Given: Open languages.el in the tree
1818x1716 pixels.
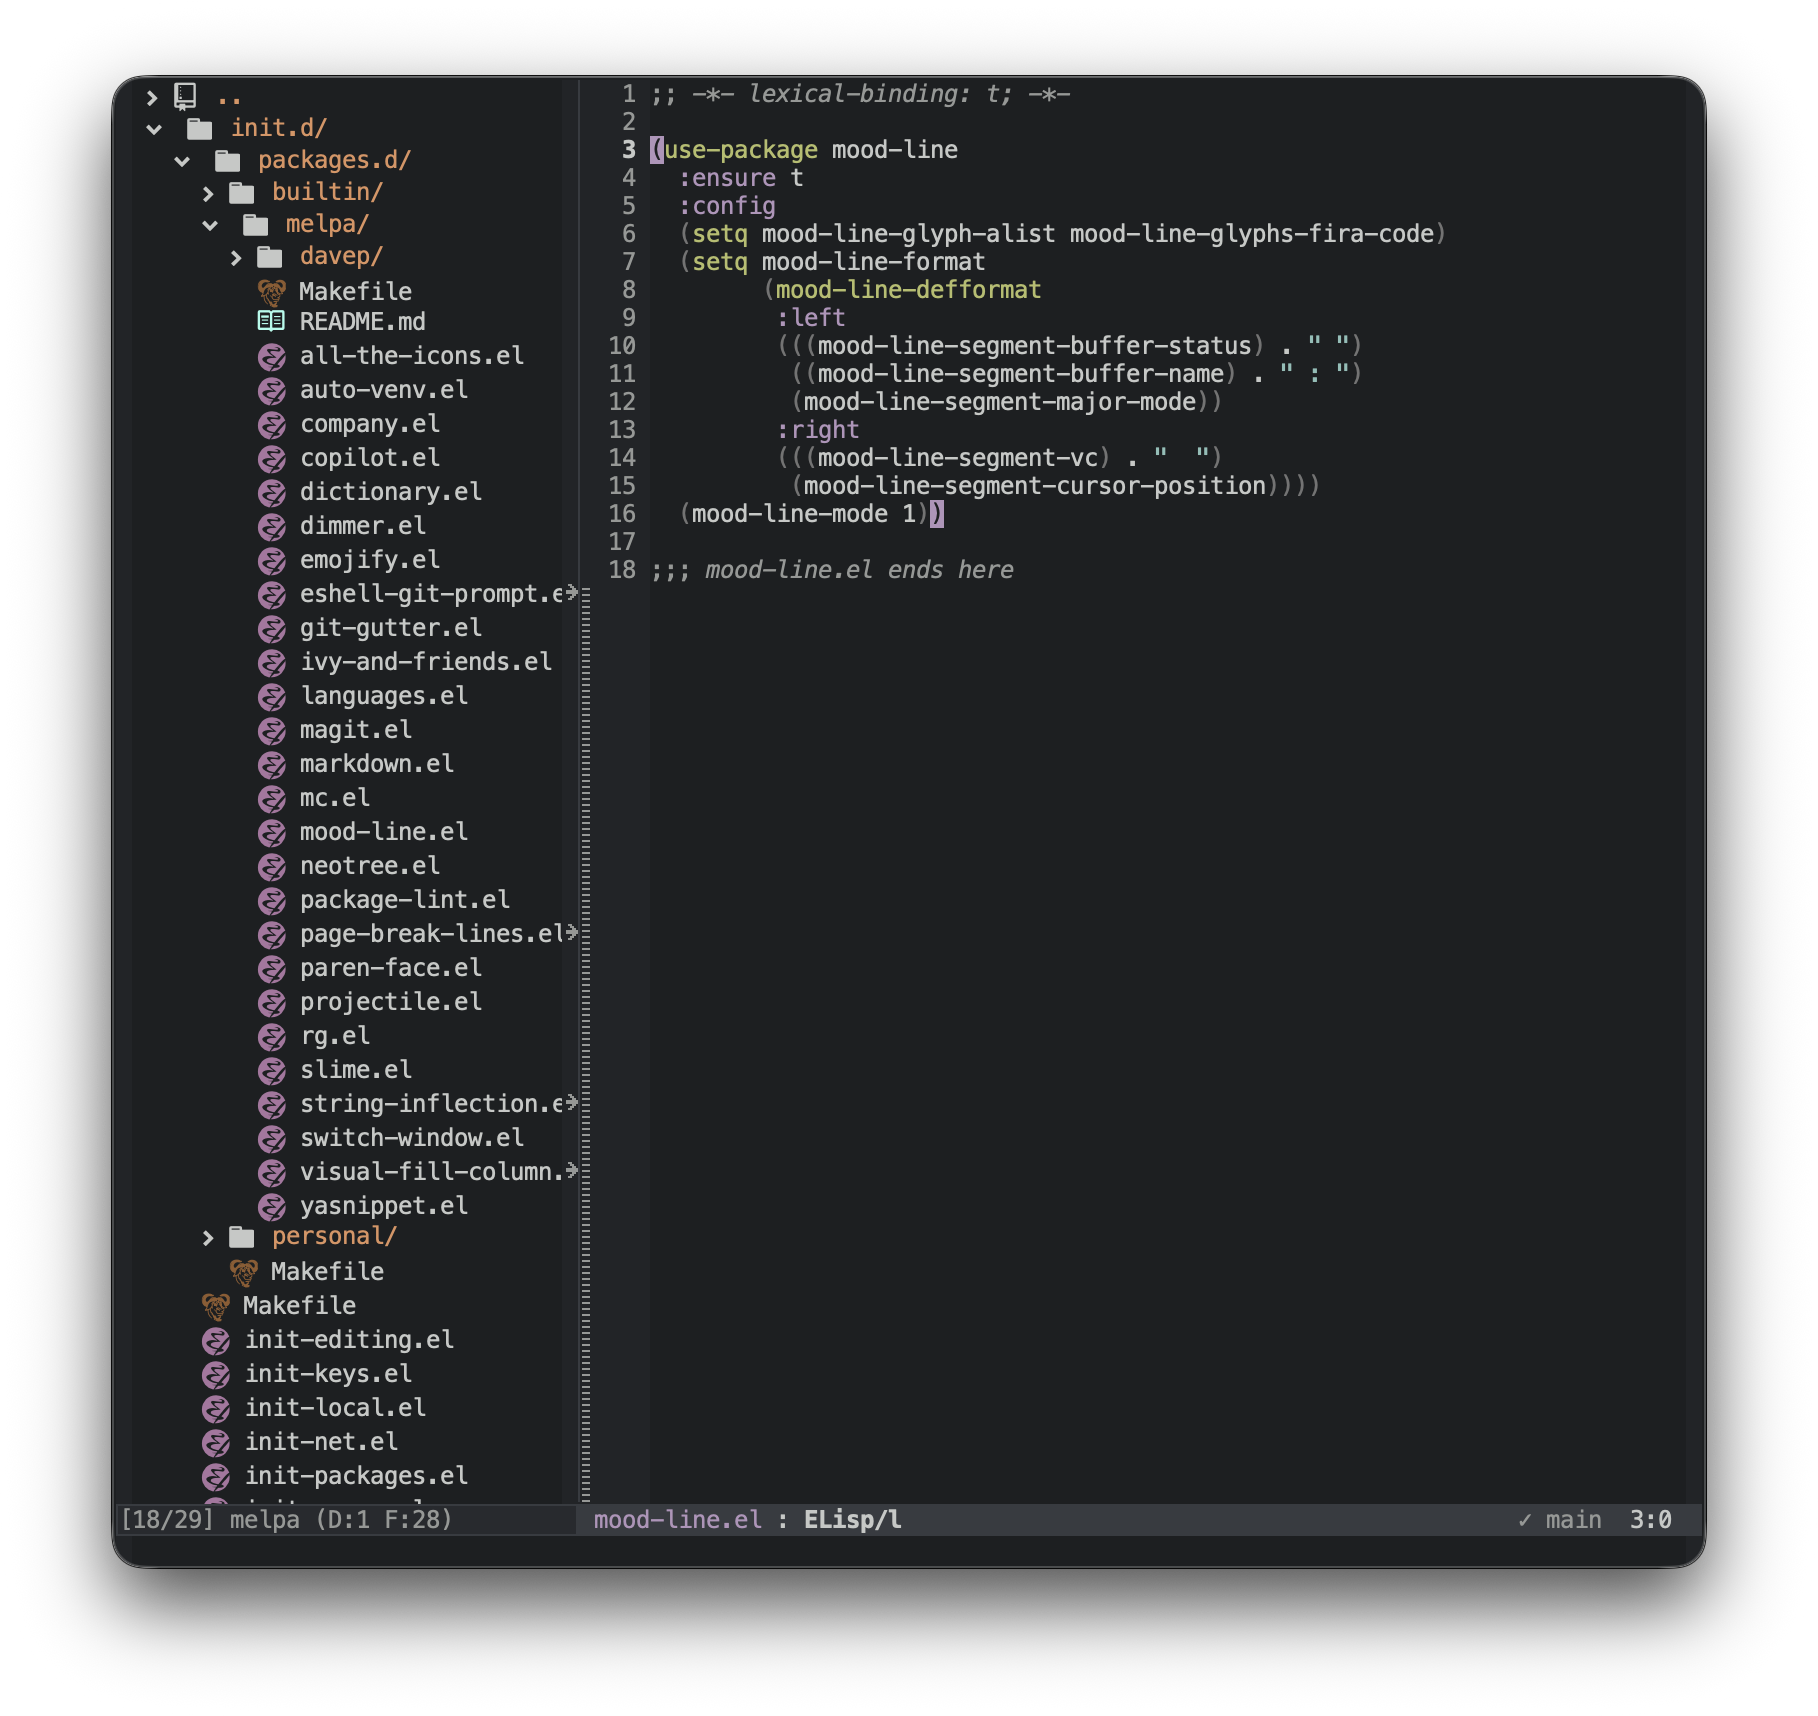Looking at the screenshot, I should pos(384,696).
